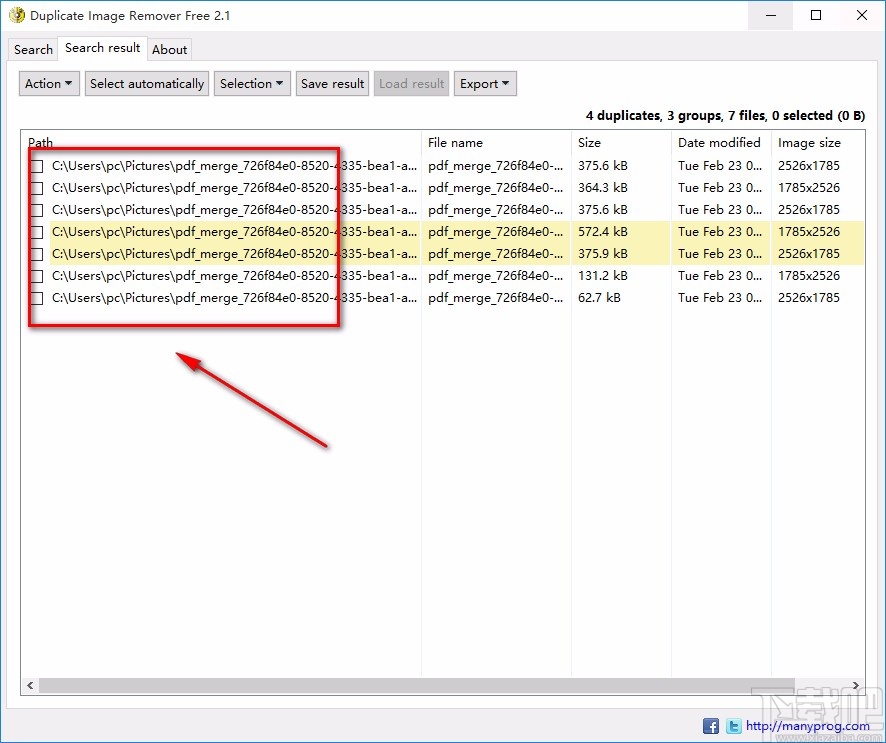Click the right scroll arrow

(857, 686)
